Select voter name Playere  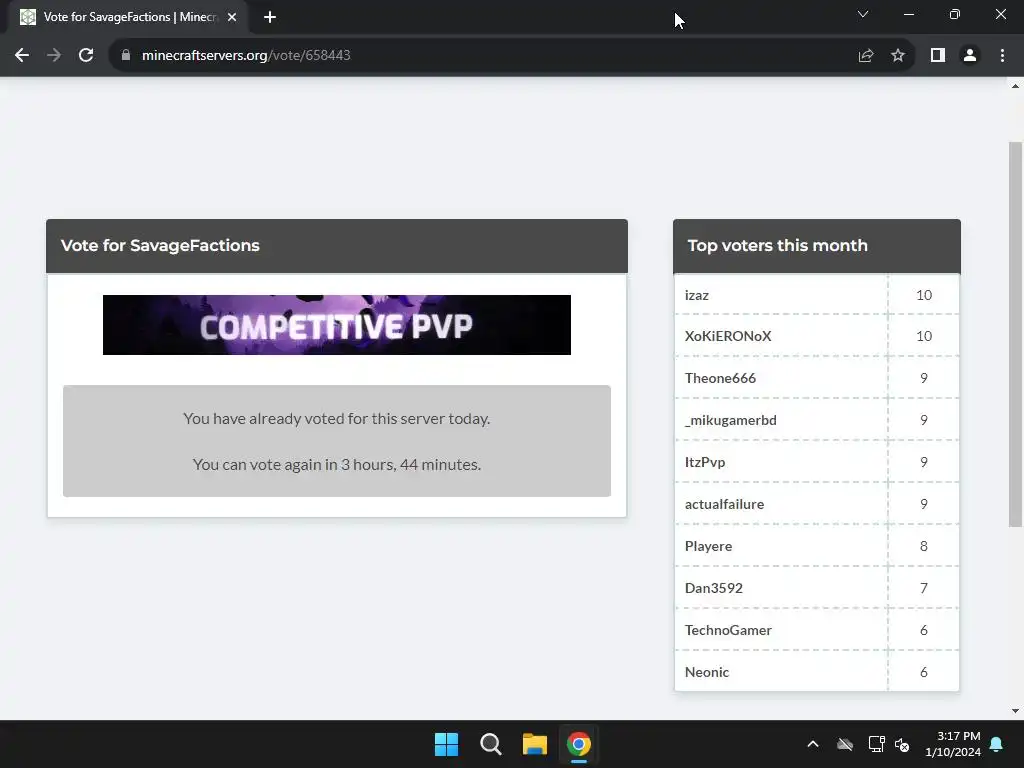[x=709, y=546]
